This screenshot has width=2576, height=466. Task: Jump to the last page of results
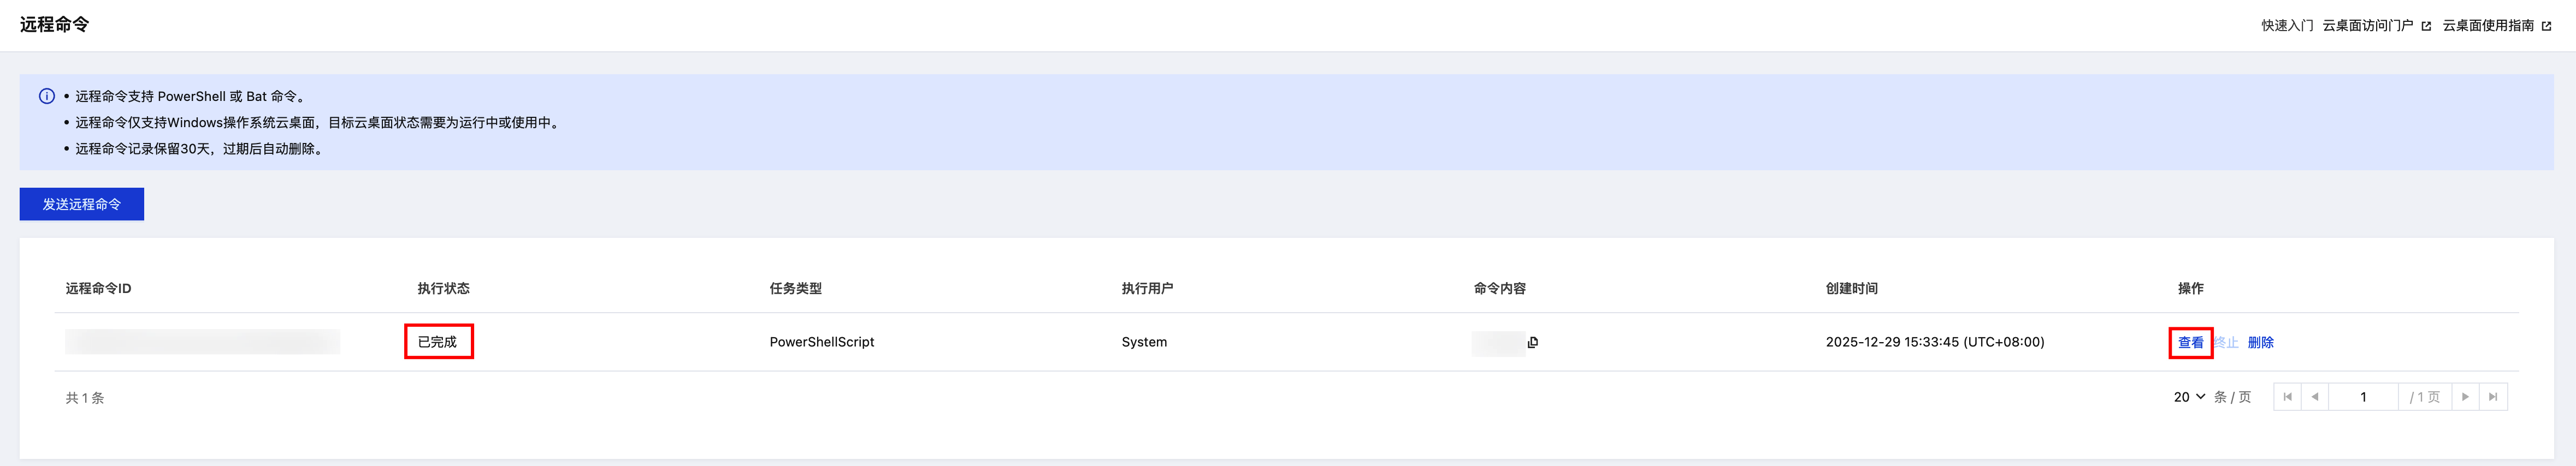click(2493, 397)
